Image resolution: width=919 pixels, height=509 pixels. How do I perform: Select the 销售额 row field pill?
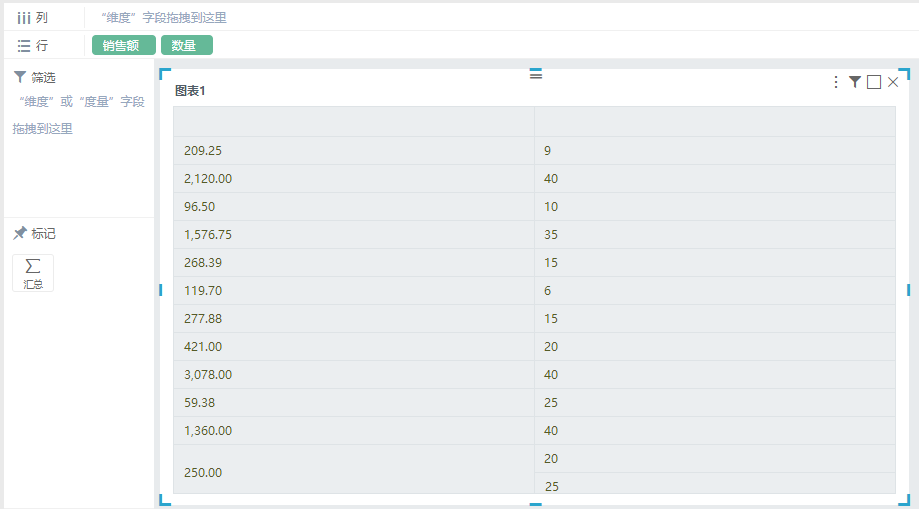click(124, 45)
